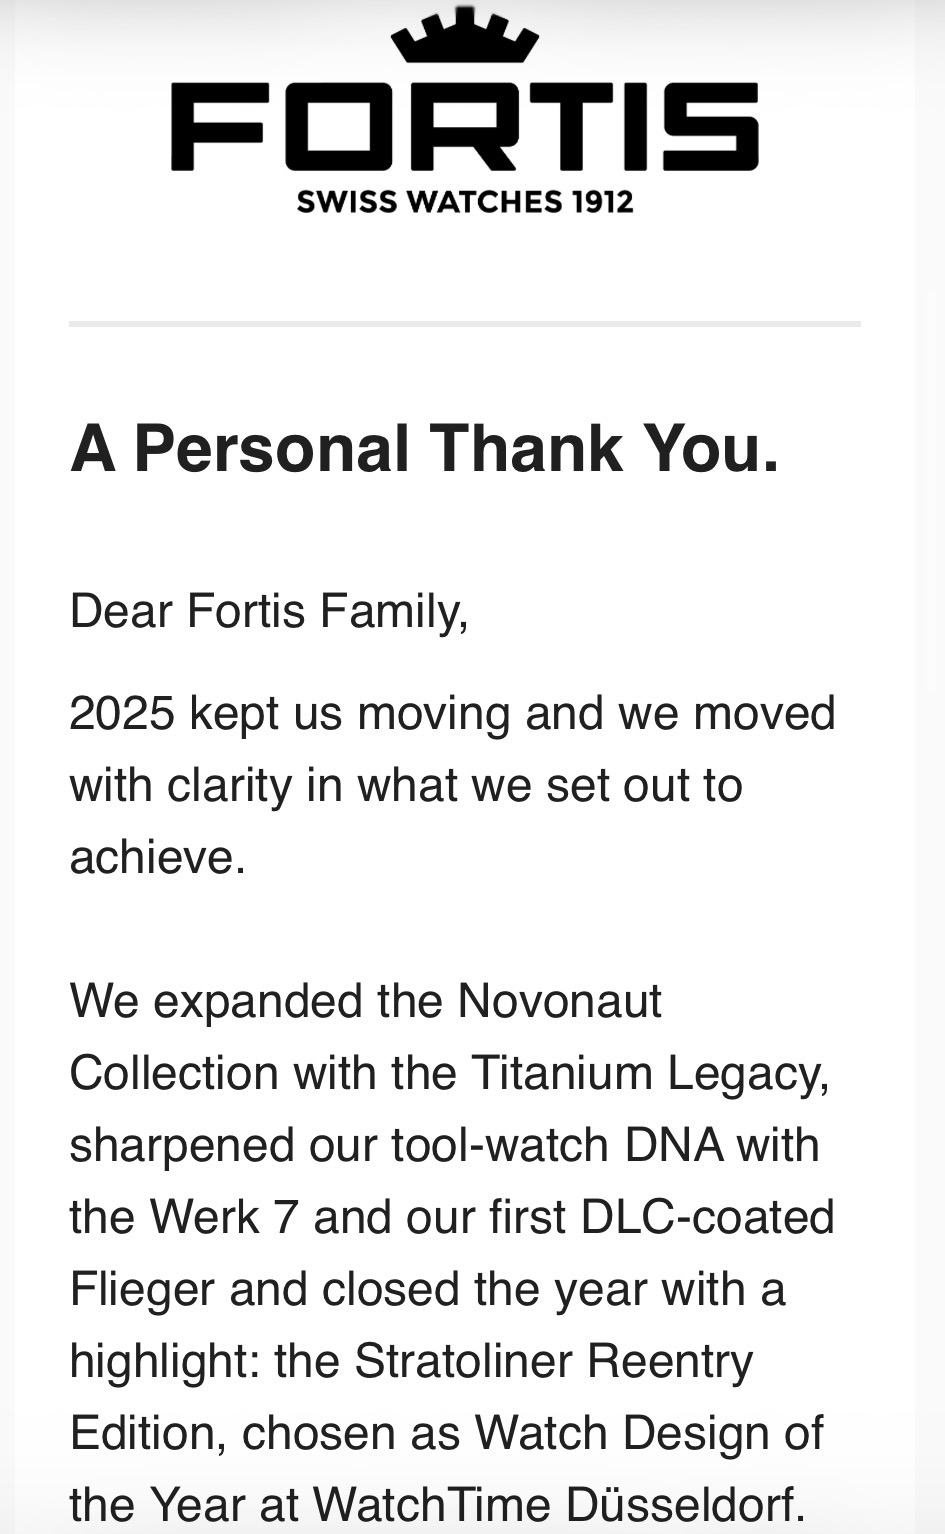Click the horizontal divider line below the logo

click(x=464, y=324)
